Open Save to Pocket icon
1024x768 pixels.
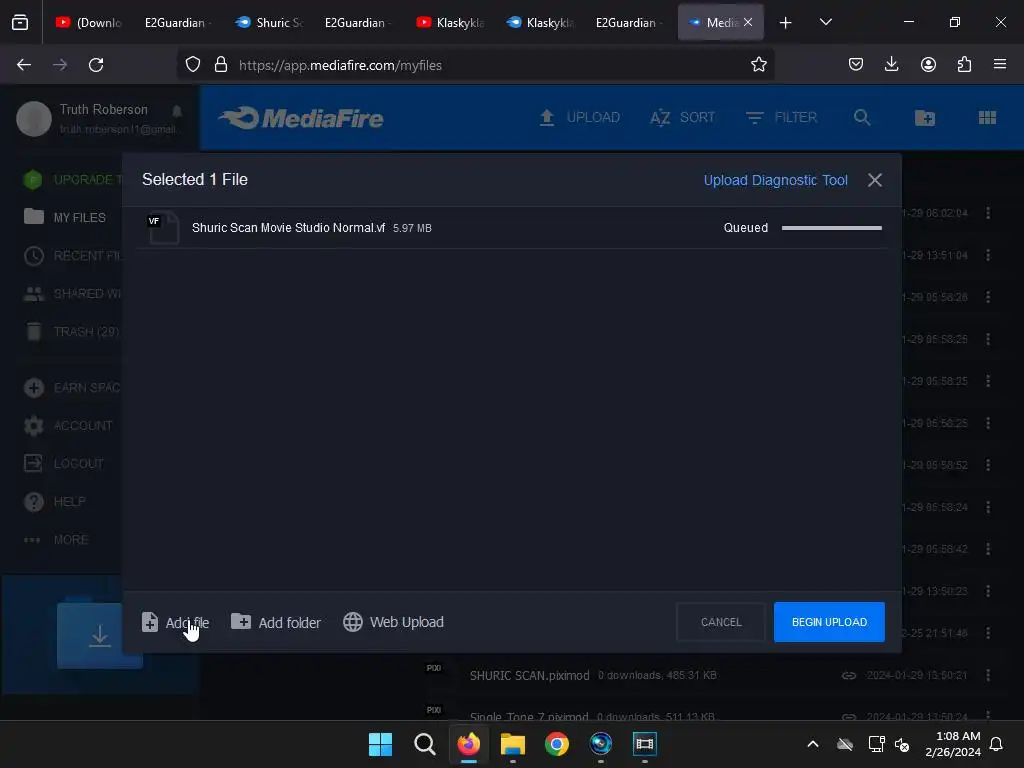point(856,65)
